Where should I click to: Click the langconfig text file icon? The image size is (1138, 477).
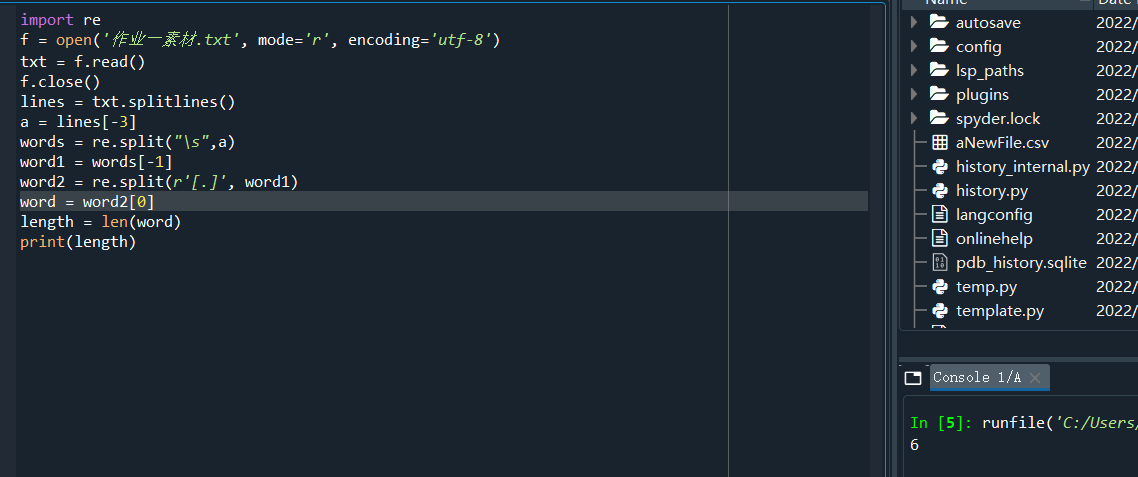point(939,215)
